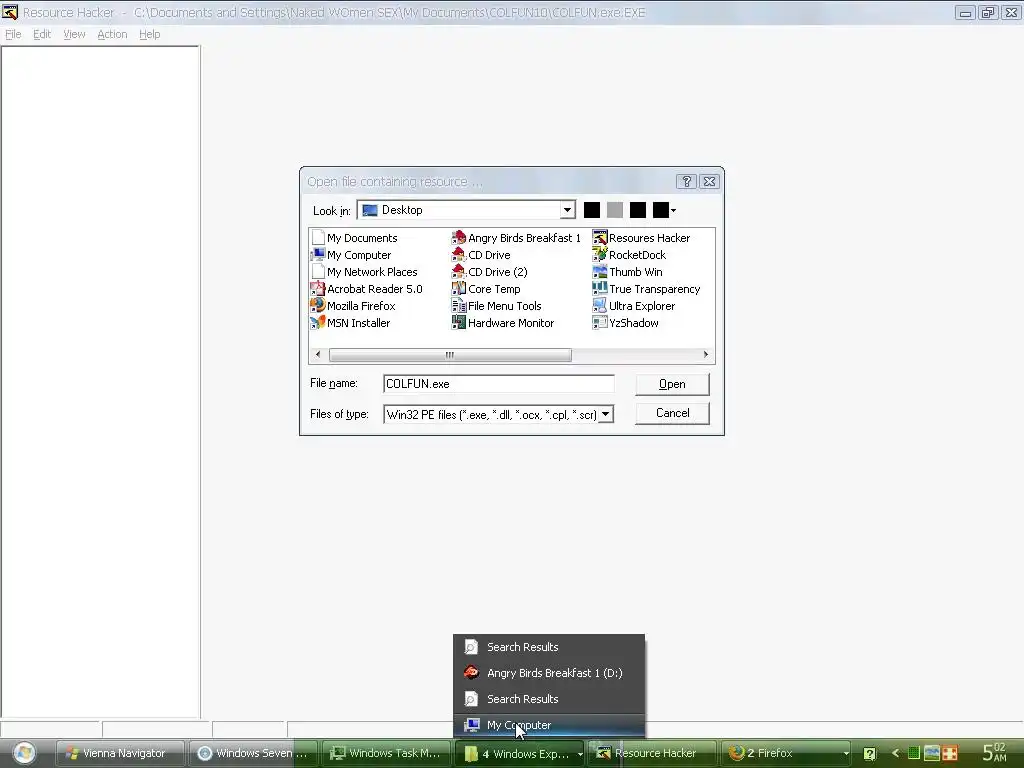
Task: Select Ultra Explorer icon
Action: (x=600, y=306)
